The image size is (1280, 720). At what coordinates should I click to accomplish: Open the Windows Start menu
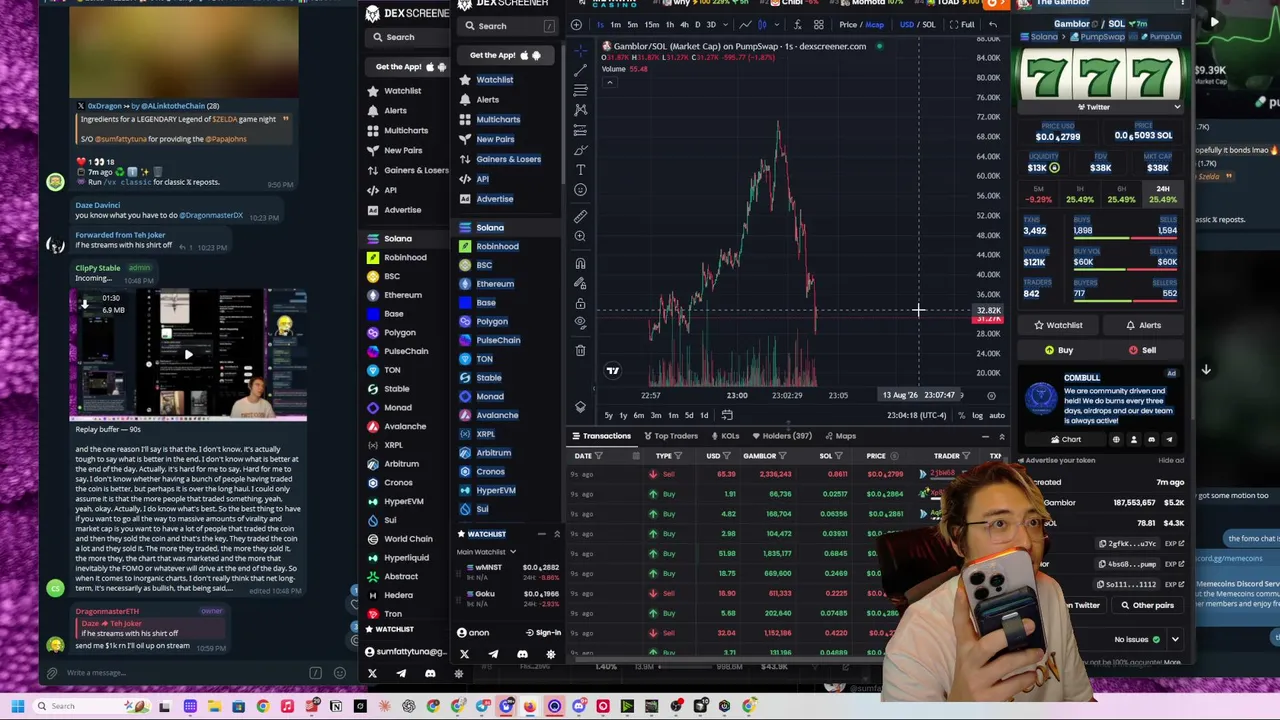coord(17,706)
